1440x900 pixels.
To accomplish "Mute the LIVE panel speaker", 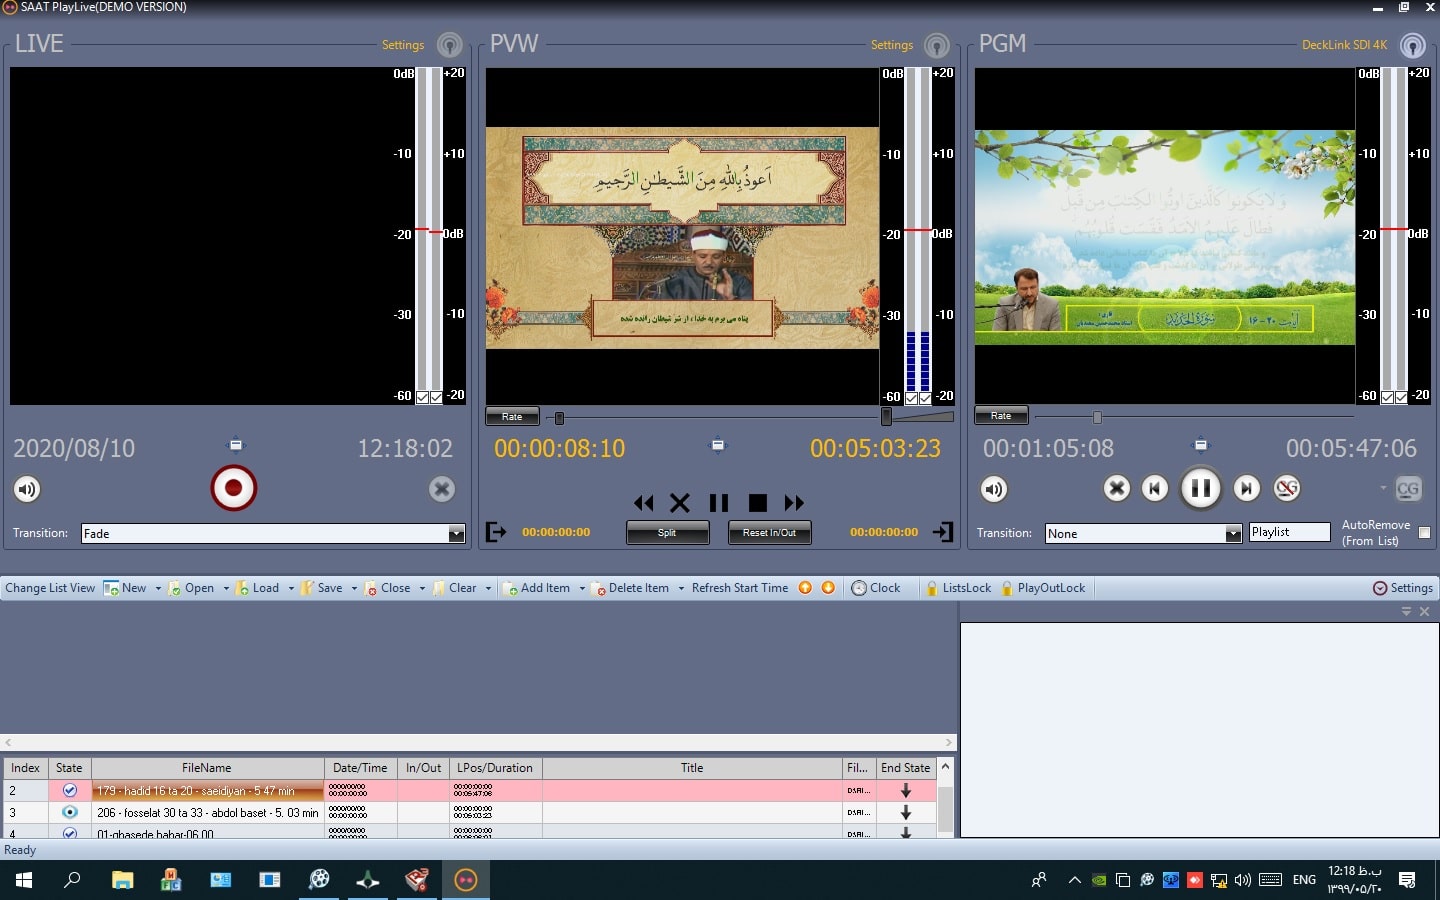I will [x=27, y=489].
